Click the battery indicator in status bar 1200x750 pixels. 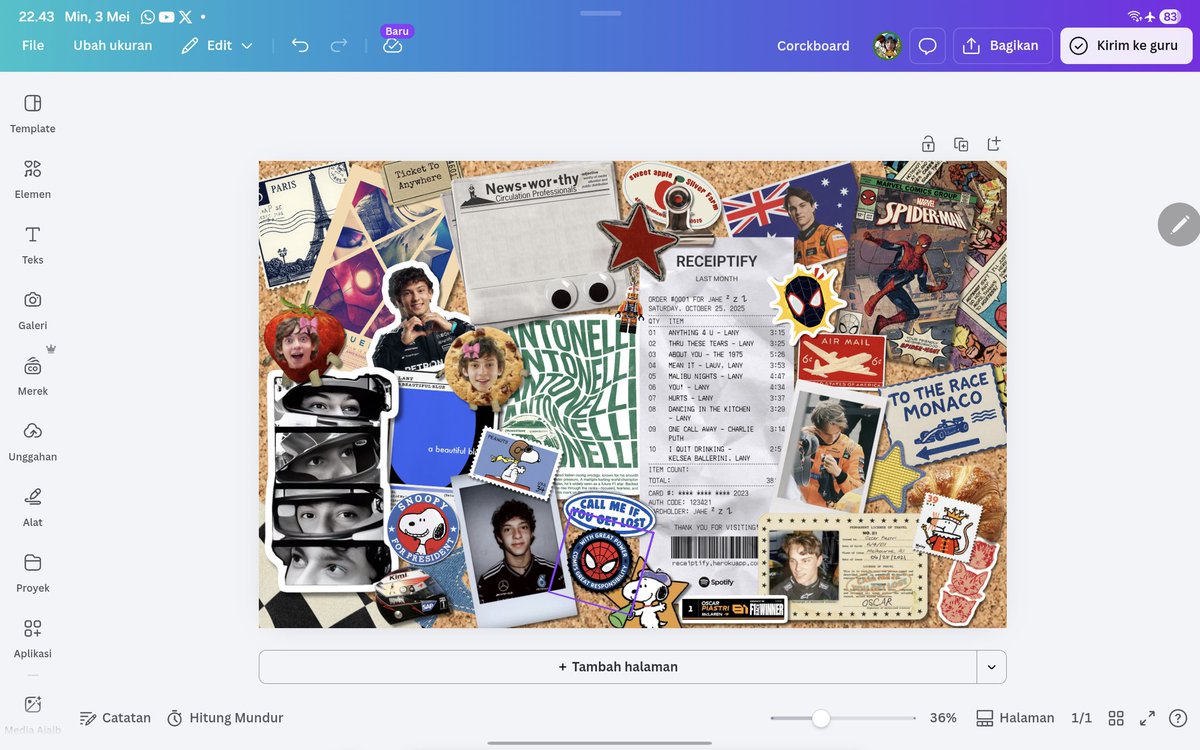click(x=1169, y=17)
